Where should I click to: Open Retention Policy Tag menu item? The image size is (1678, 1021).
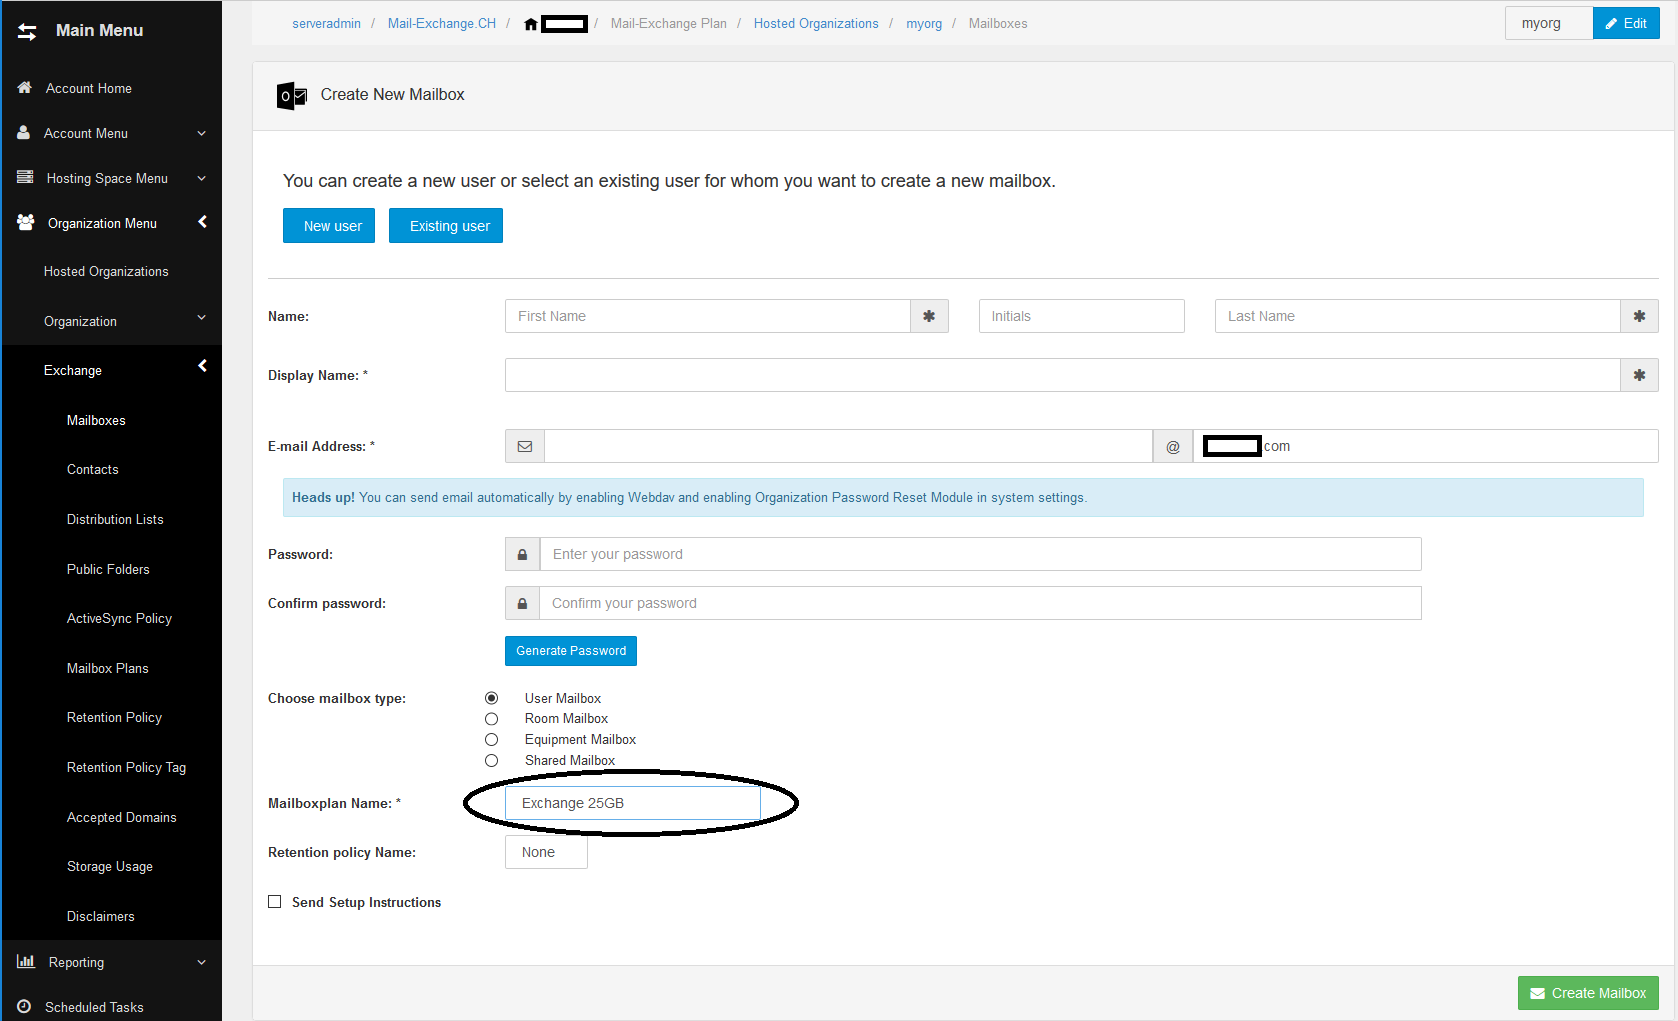126,767
